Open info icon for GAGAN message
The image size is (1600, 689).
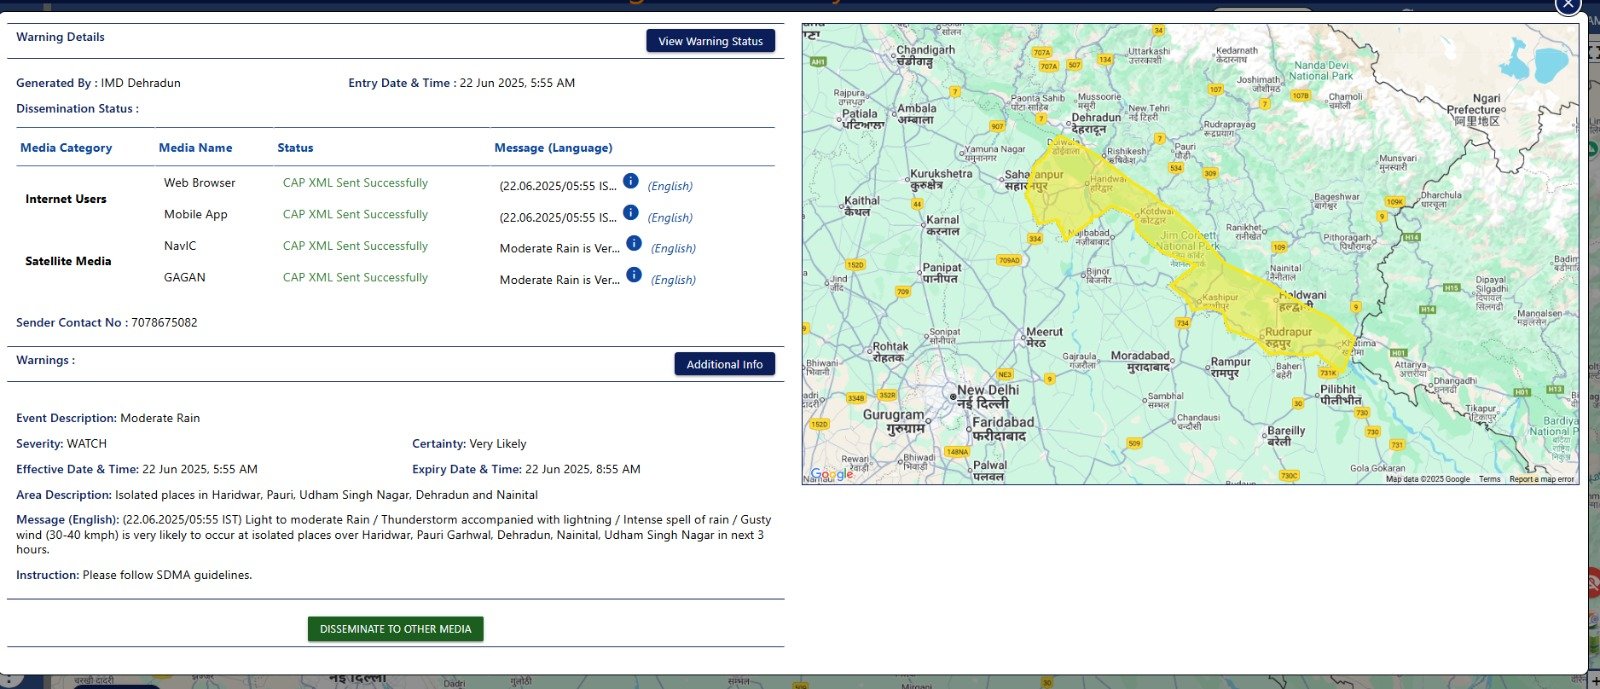click(x=634, y=275)
